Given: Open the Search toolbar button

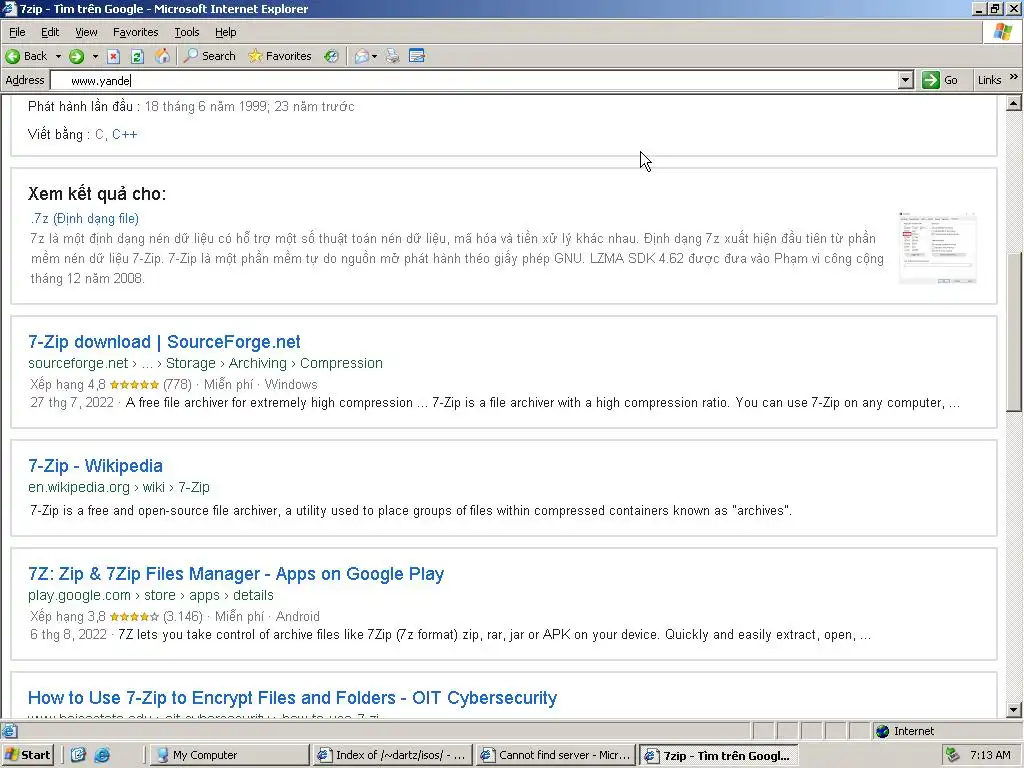Looking at the screenshot, I should pyautogui.click(x=210, y=56).
